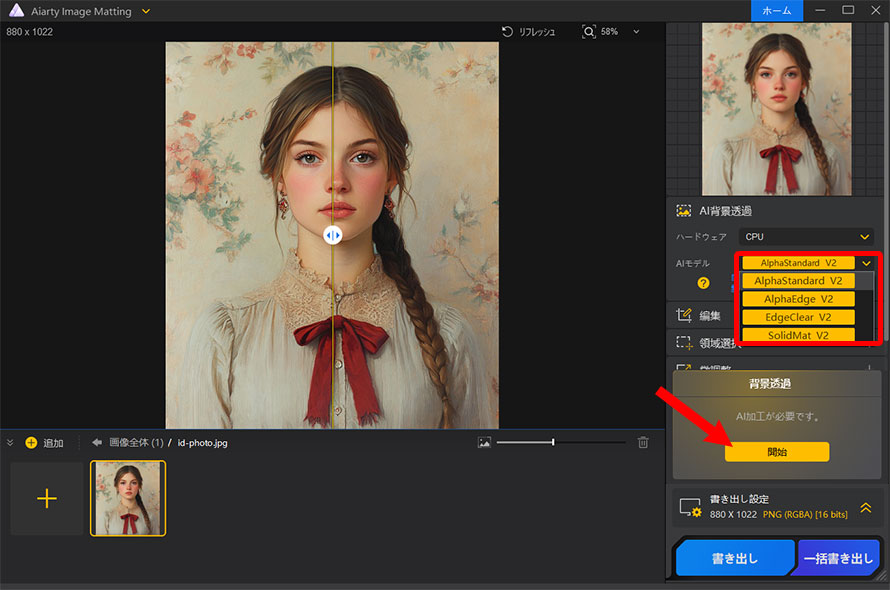Image resolution: width=890 pixels, height=590 pixels.
Task: Click the image size icon beside slider
Action: 484,442
